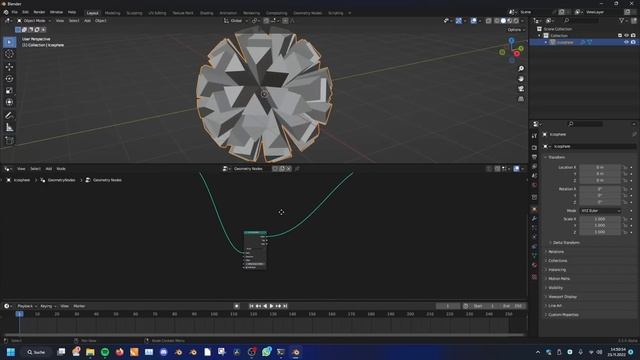The height and width of the screenshot is (360, 640).
Task: Open the Material properties tab
Action: (534, 265)
